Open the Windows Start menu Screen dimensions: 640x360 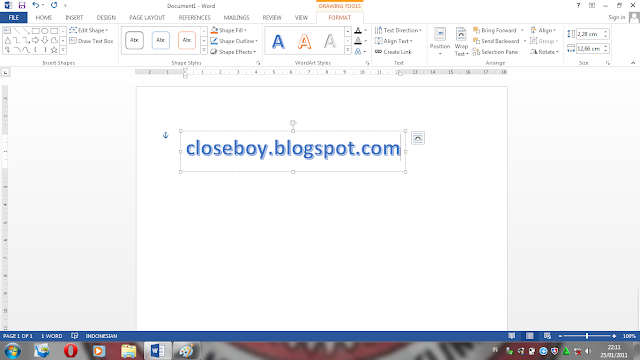point(12,351)
